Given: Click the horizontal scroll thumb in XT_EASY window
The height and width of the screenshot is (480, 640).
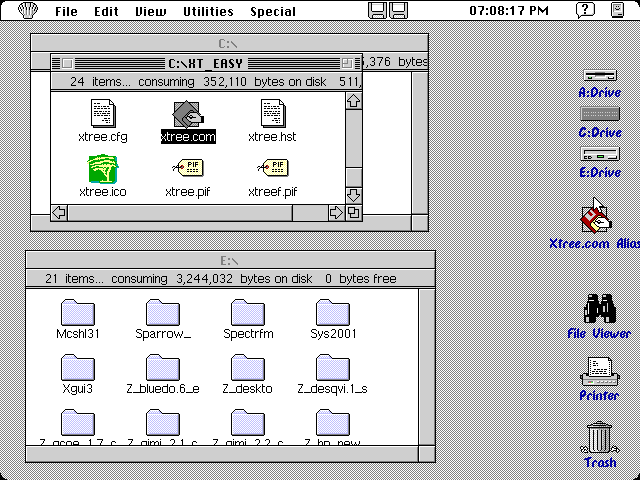Looking at the screenshot, I should coord(311,213).
